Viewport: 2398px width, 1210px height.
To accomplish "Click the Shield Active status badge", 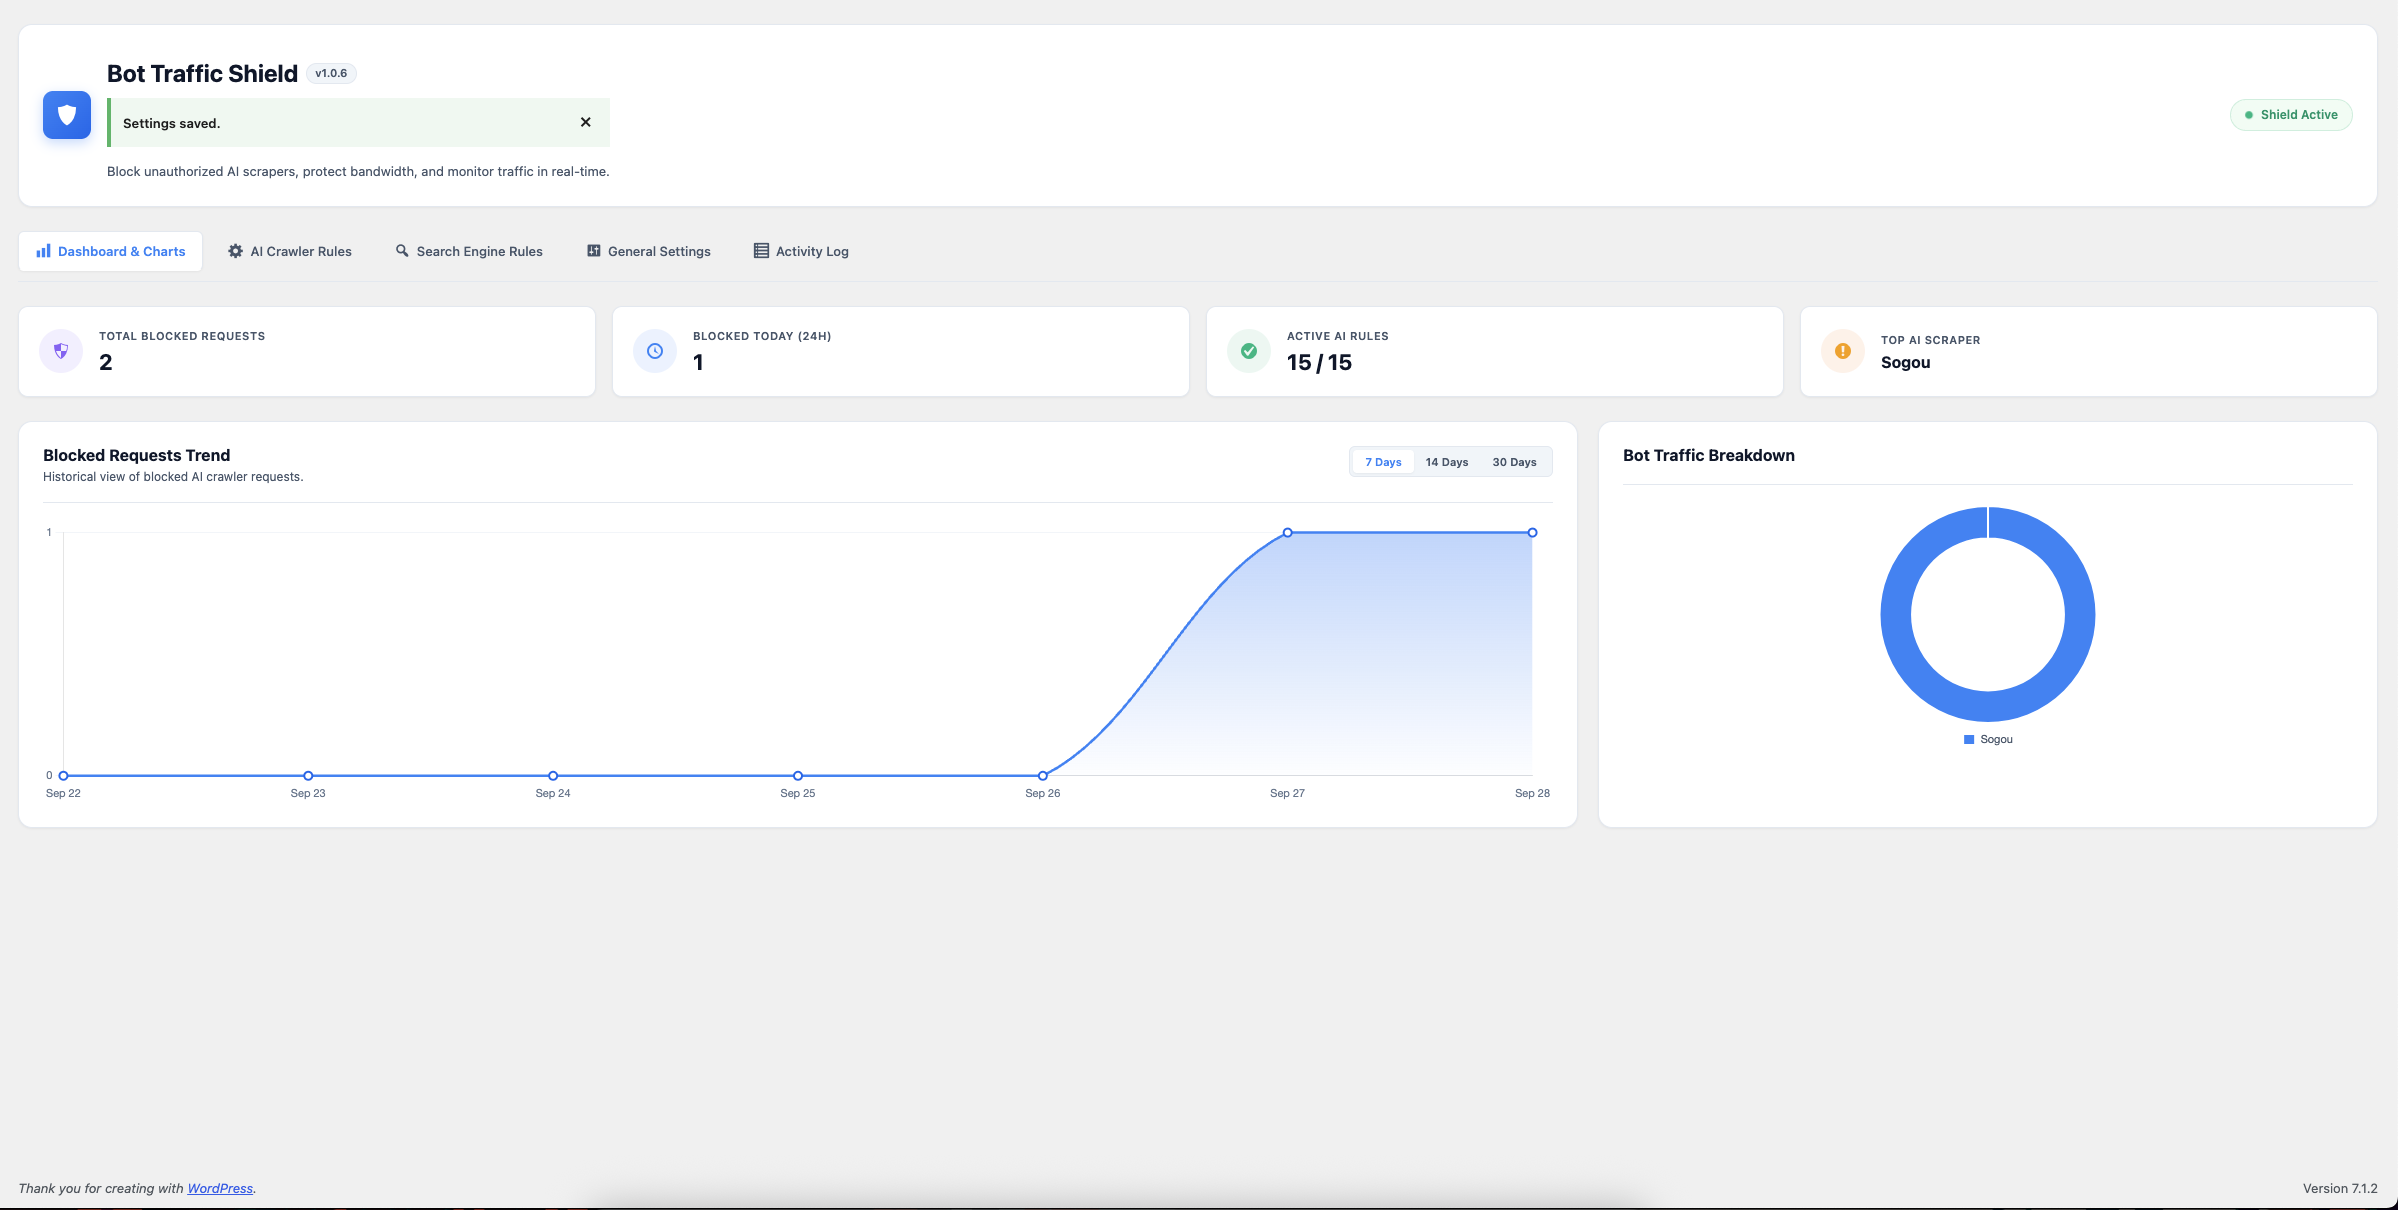I will 2291,115.
